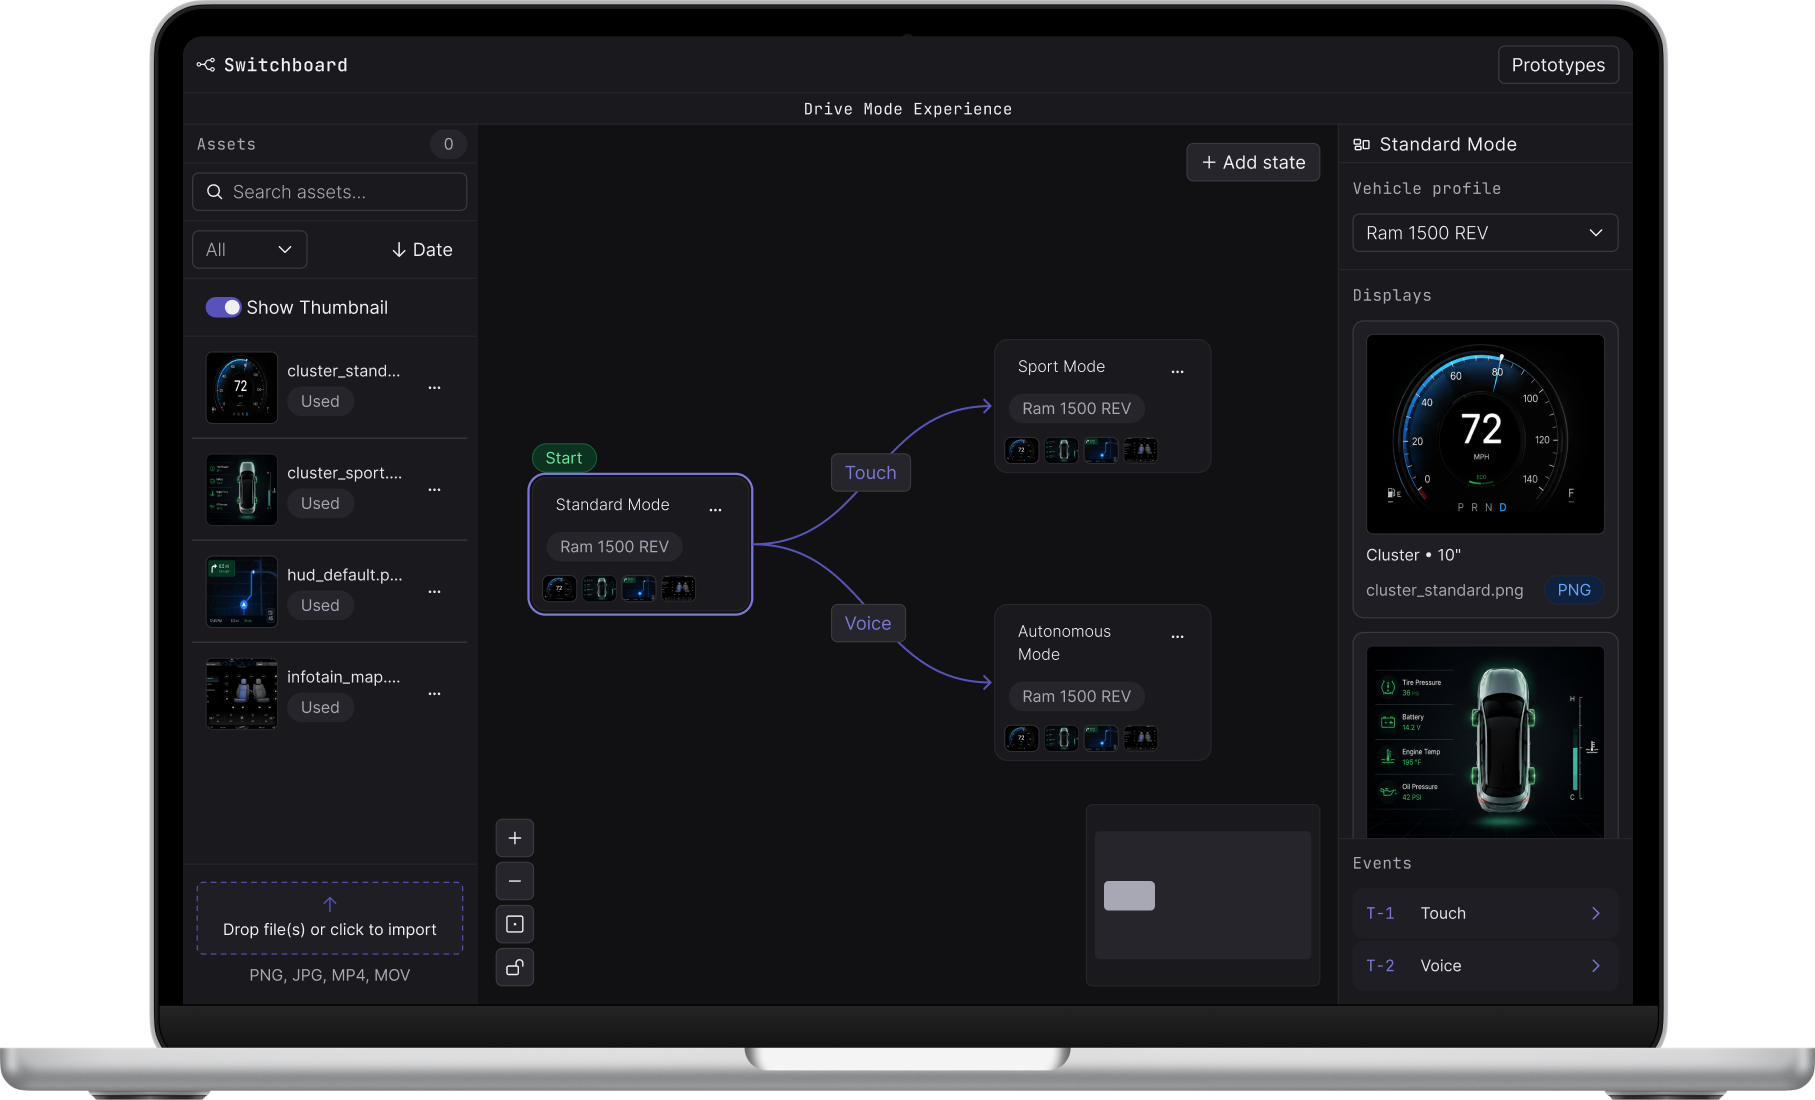This screenshot has height=1100, width=1815.
Task: Select the Standard Mode state node
Action: point(640,544)
